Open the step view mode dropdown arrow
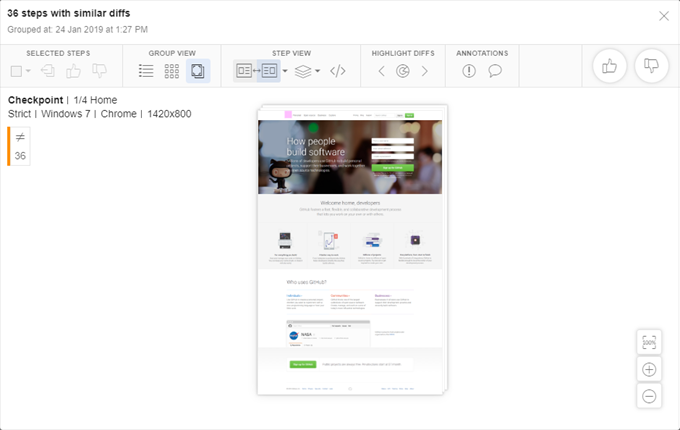The width and height of the screenshot is (680, 430). (286, 71)
